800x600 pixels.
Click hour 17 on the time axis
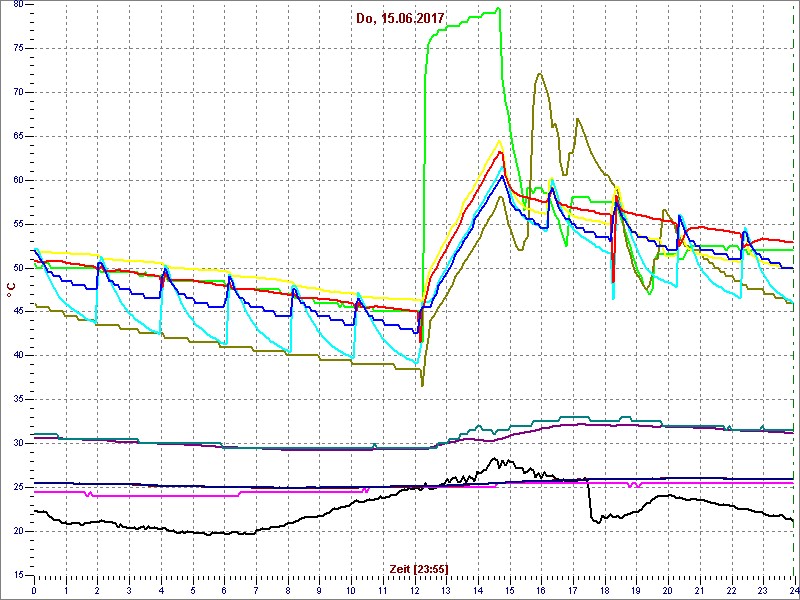click(x=572, y=590)
